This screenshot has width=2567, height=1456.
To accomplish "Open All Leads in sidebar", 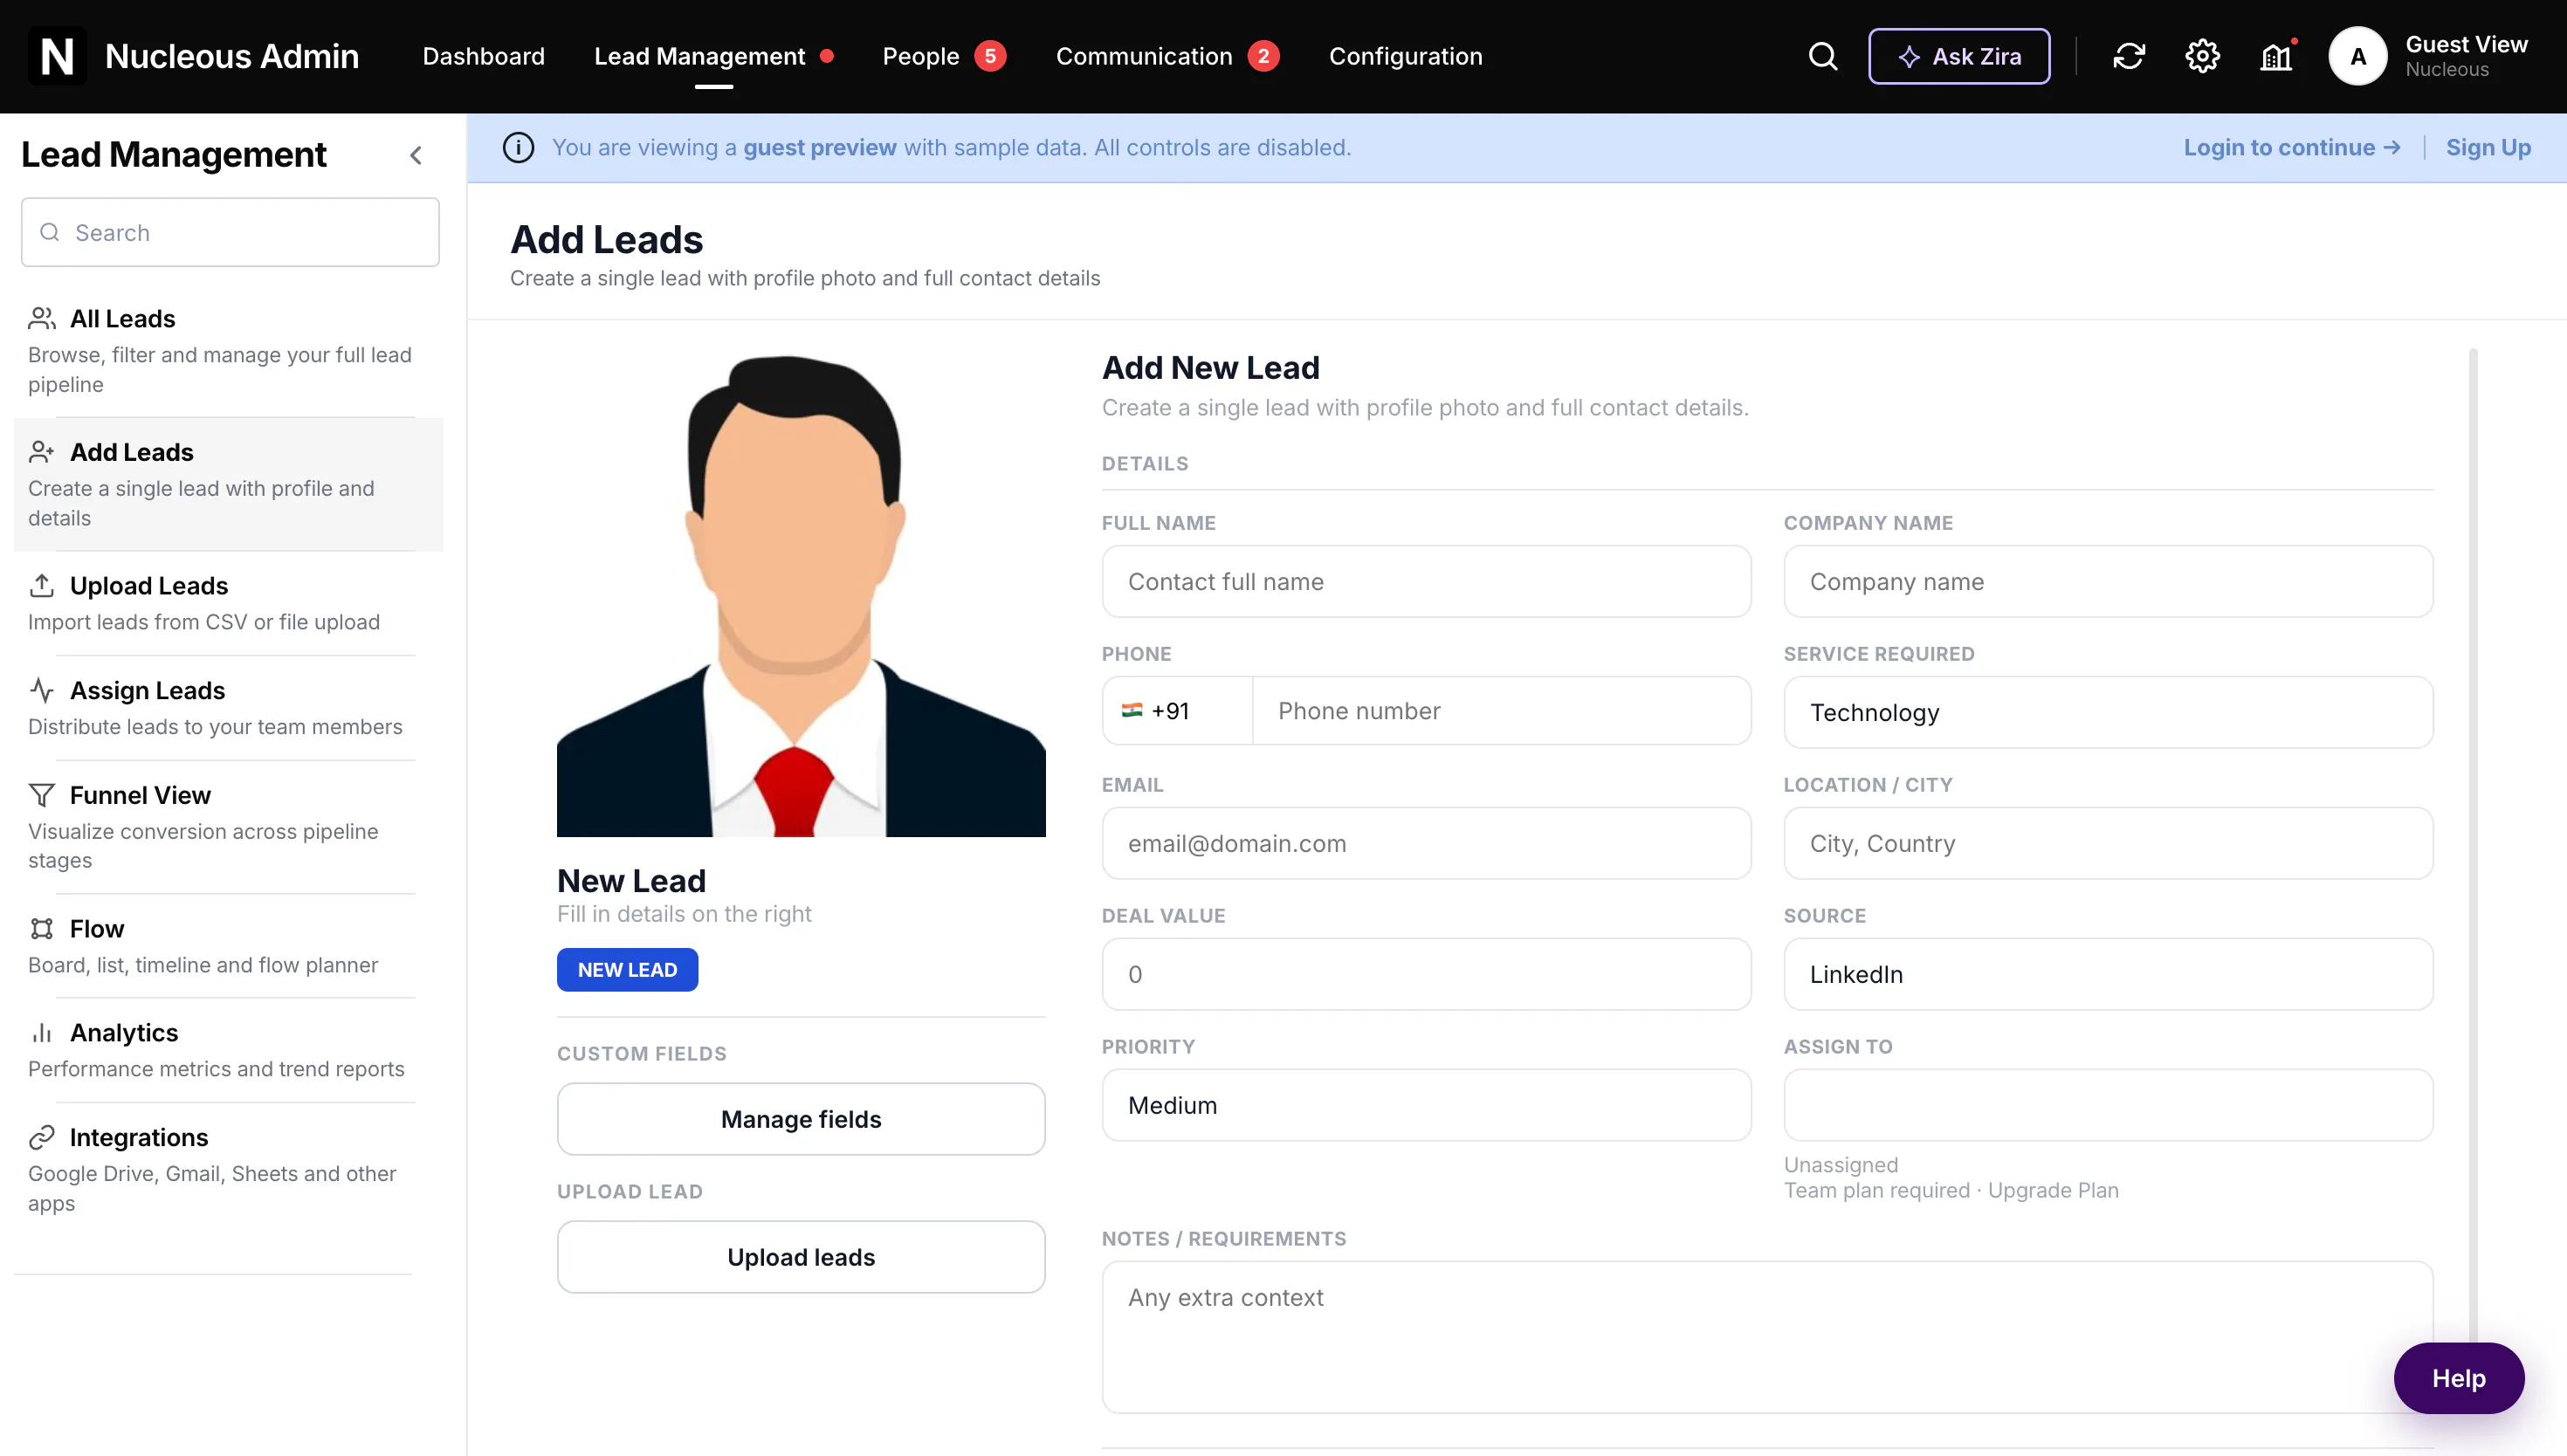I will click(x=228, y=350).
